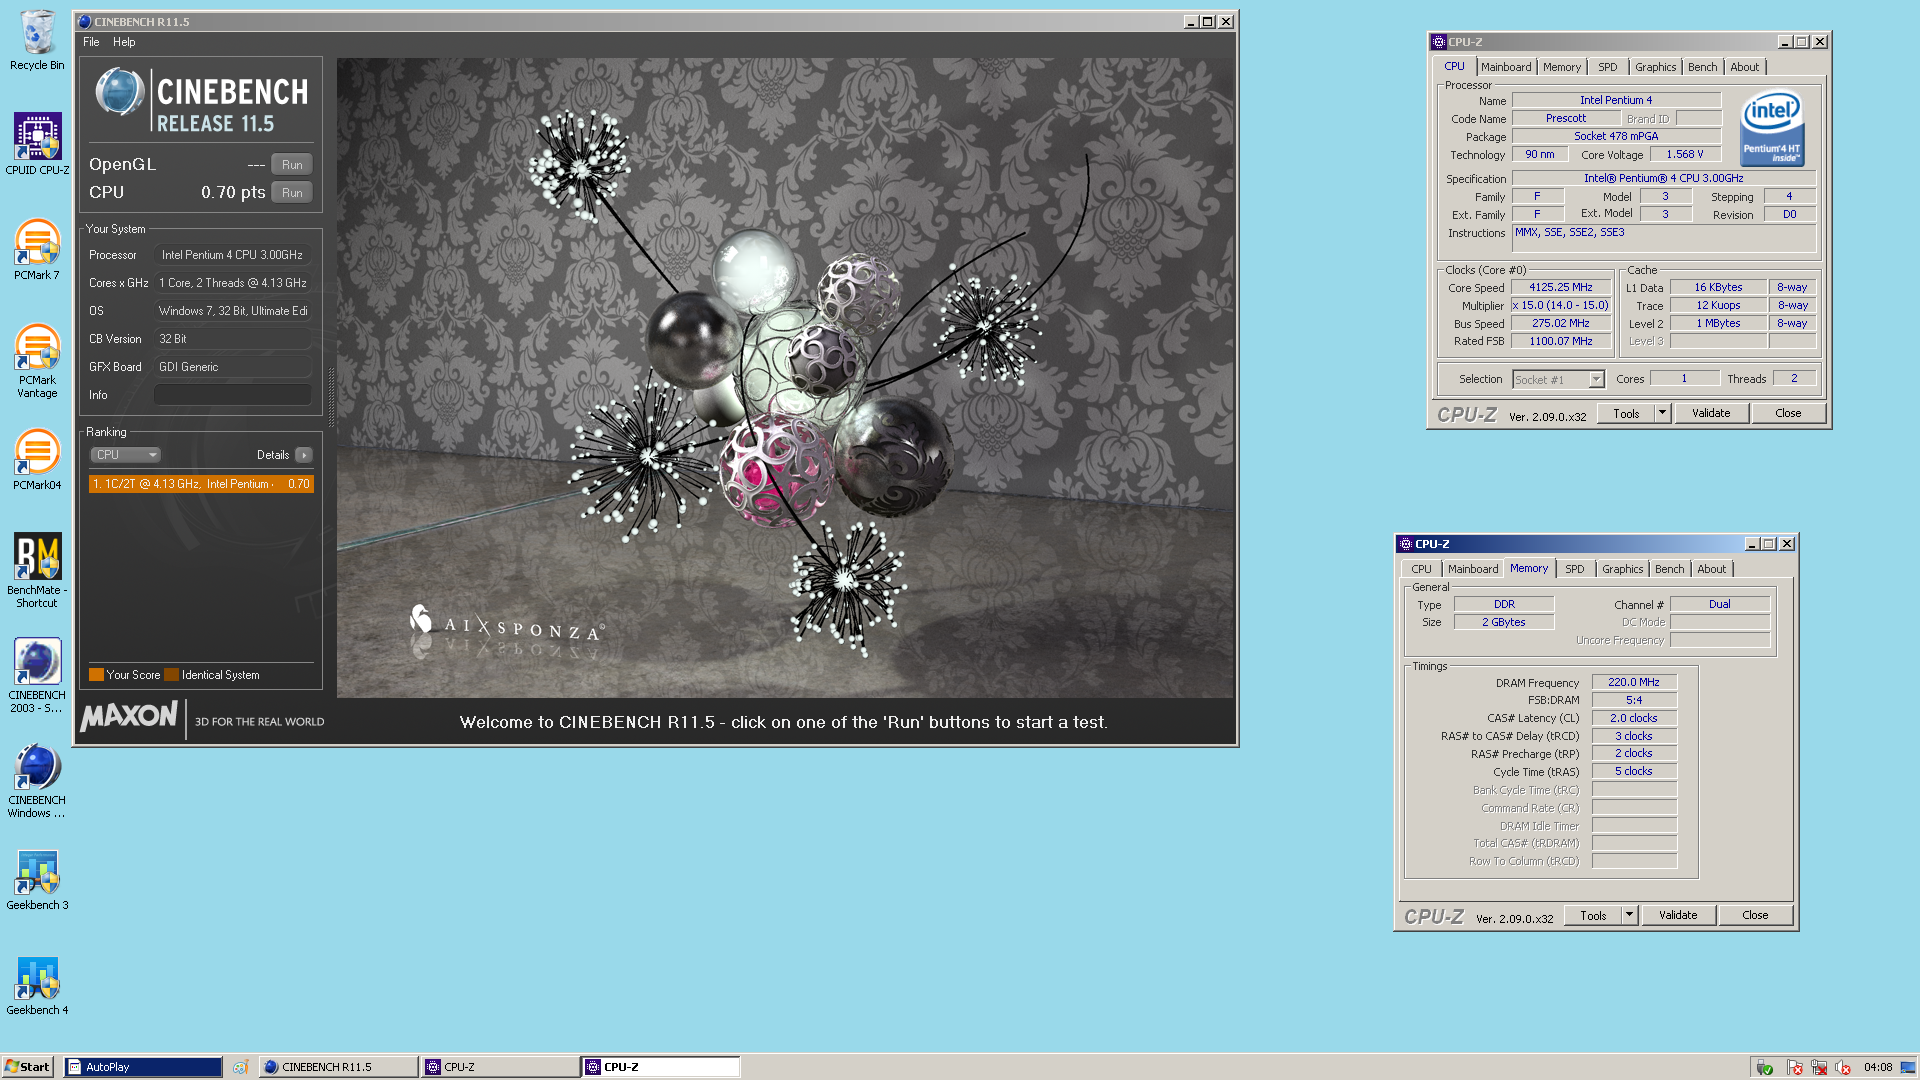This screenshot has height=1080, width=1920.
Task: Switch to Graphics tab in upper CPU-Z window
Action: pyautogui.click(x=1656, y=67)
